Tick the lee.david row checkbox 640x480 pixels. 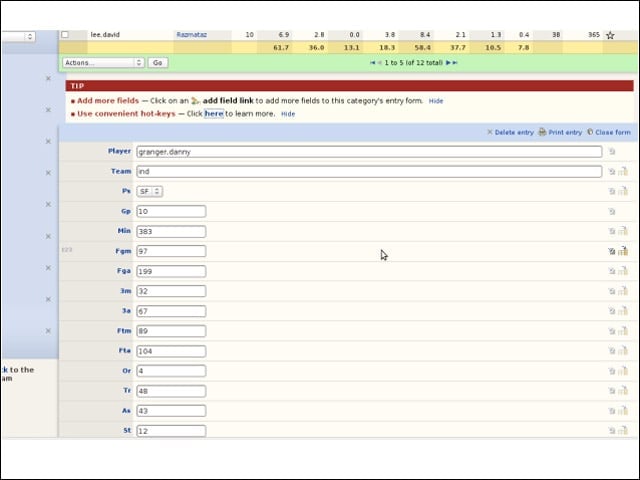point(65,35)
